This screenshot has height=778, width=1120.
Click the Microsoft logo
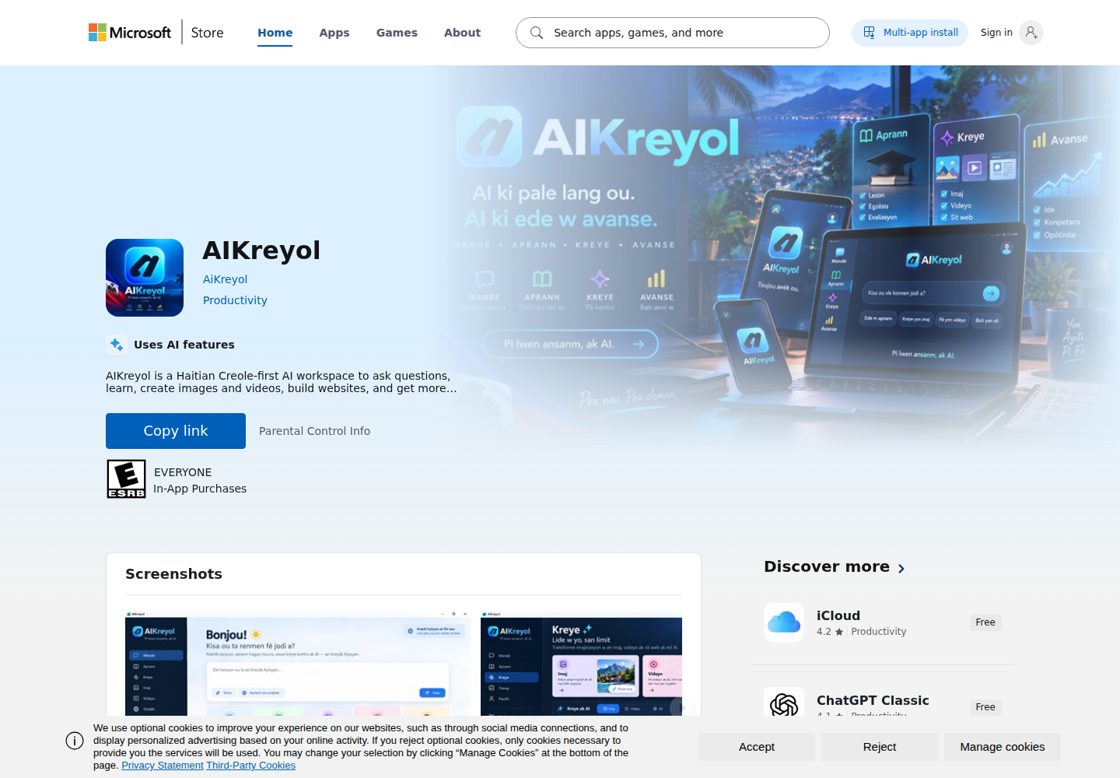click(129, 32)
